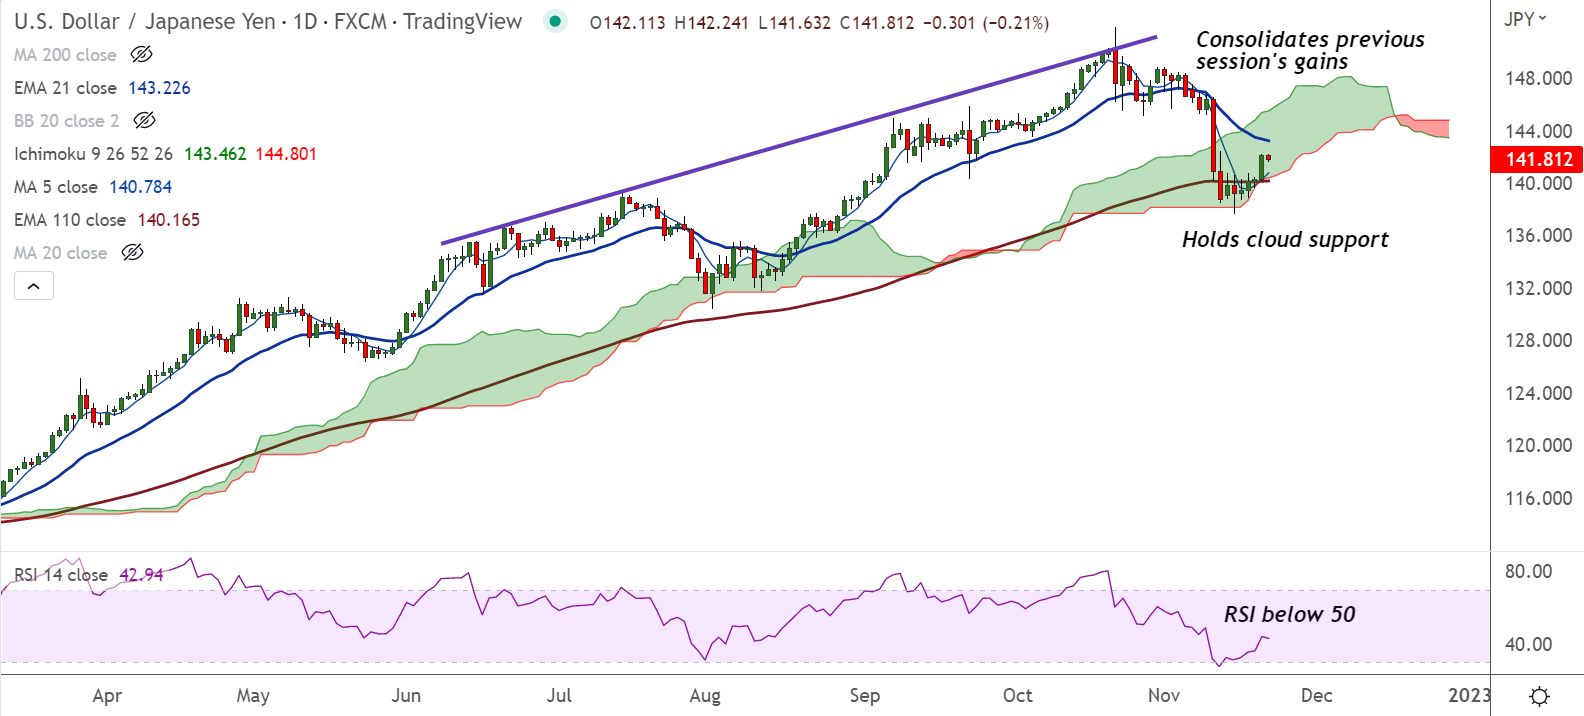This screenshot has height=716, width=1584.
Task: Click the 80.00 RSI axis label
Action: (x=1529, y=572)
